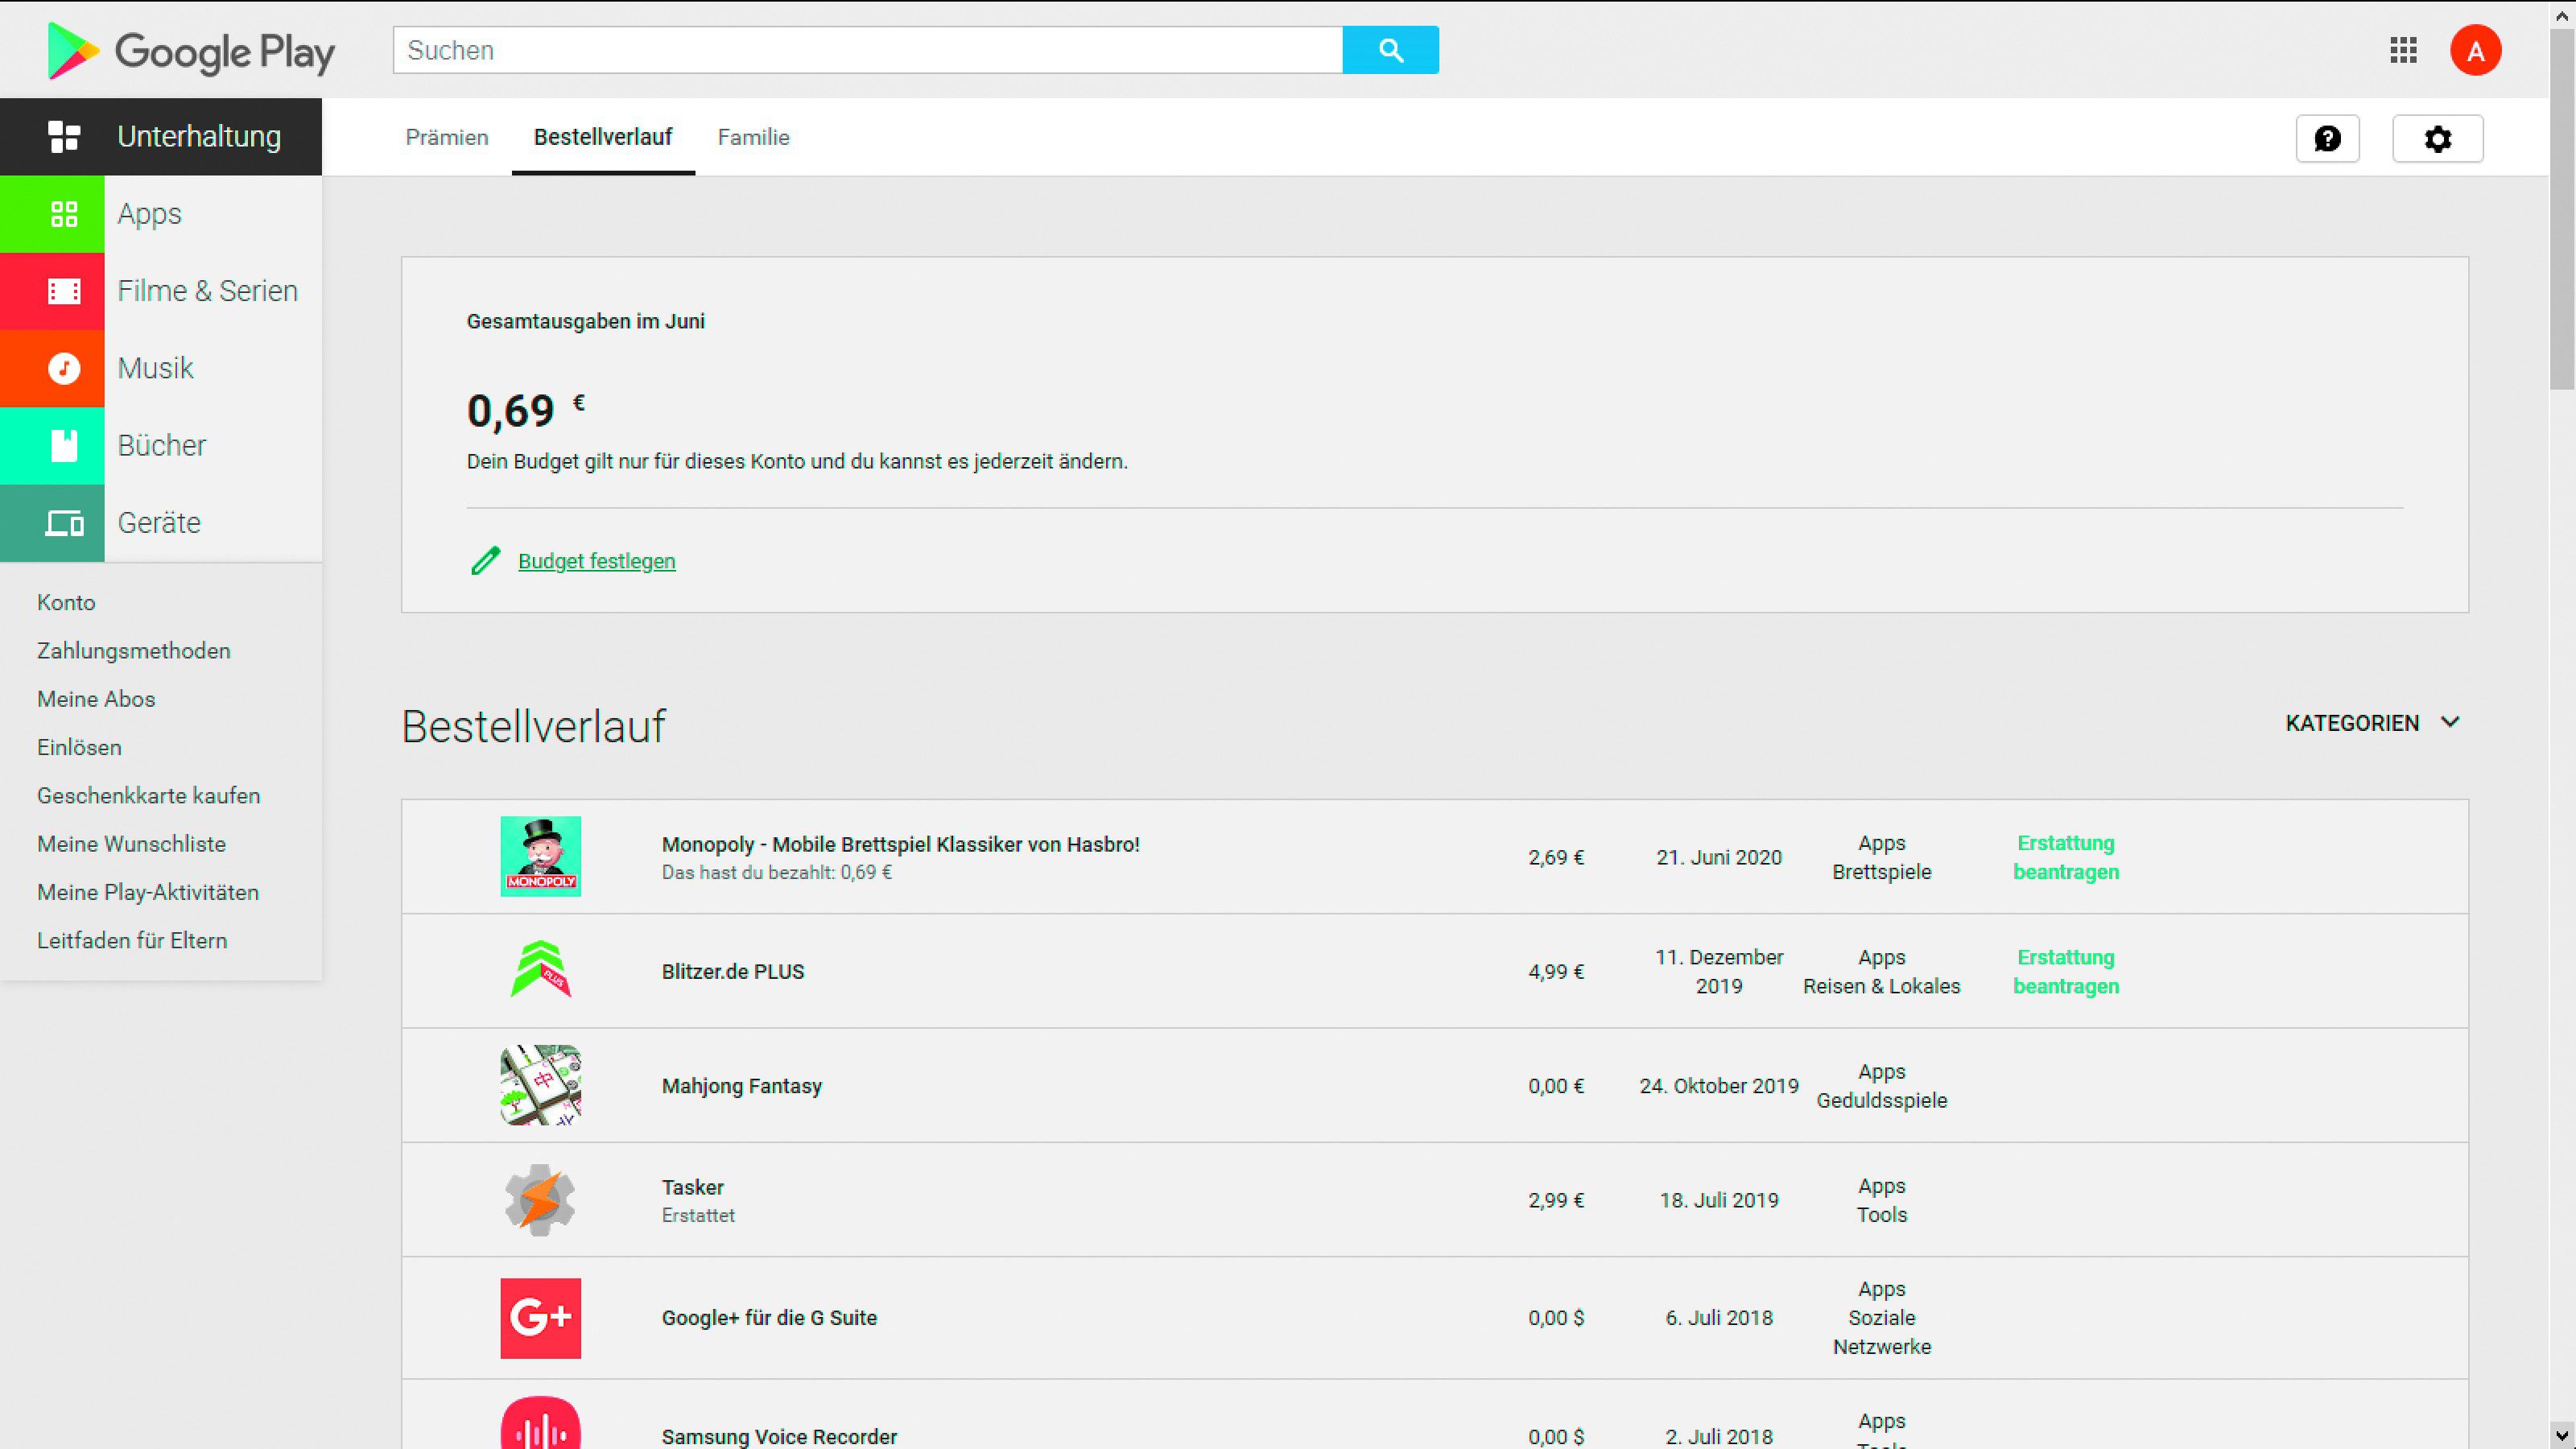Request refund for Monopoly via Erstattung beantragen
This screenshot has width=2576, height=1449.
tap(2065, 857)
